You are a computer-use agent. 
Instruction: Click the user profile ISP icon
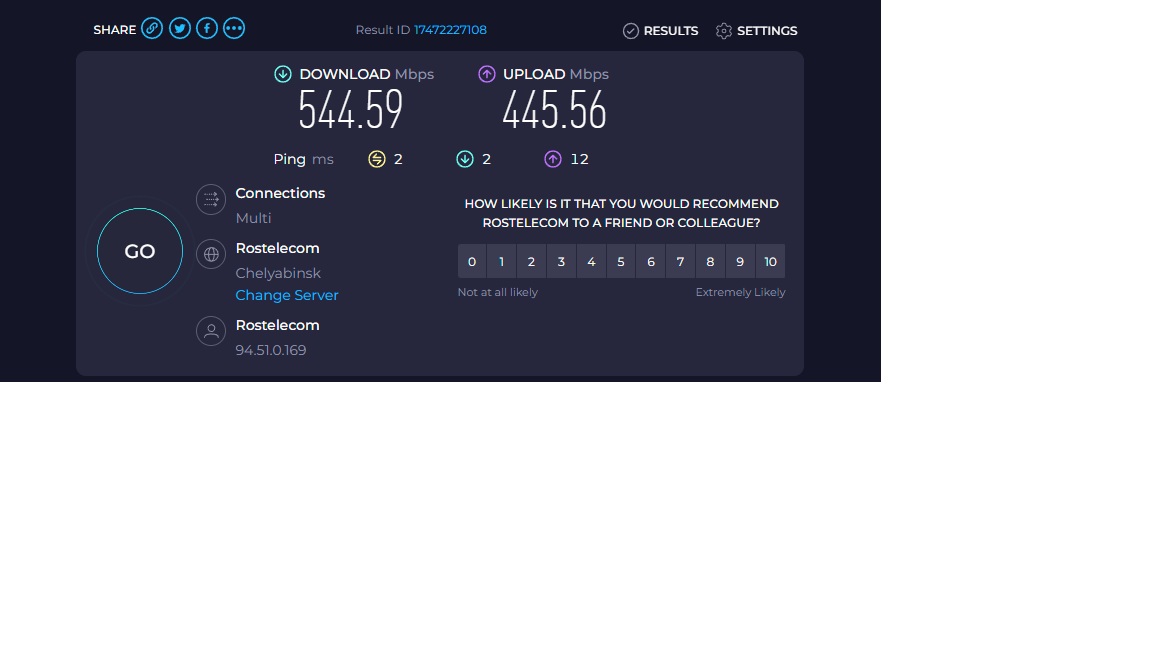211,332
